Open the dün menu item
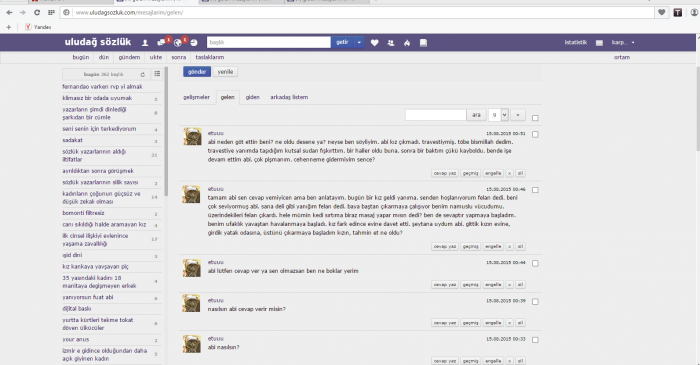The height and width of the screenshot is (365, 700). (104, 58)
